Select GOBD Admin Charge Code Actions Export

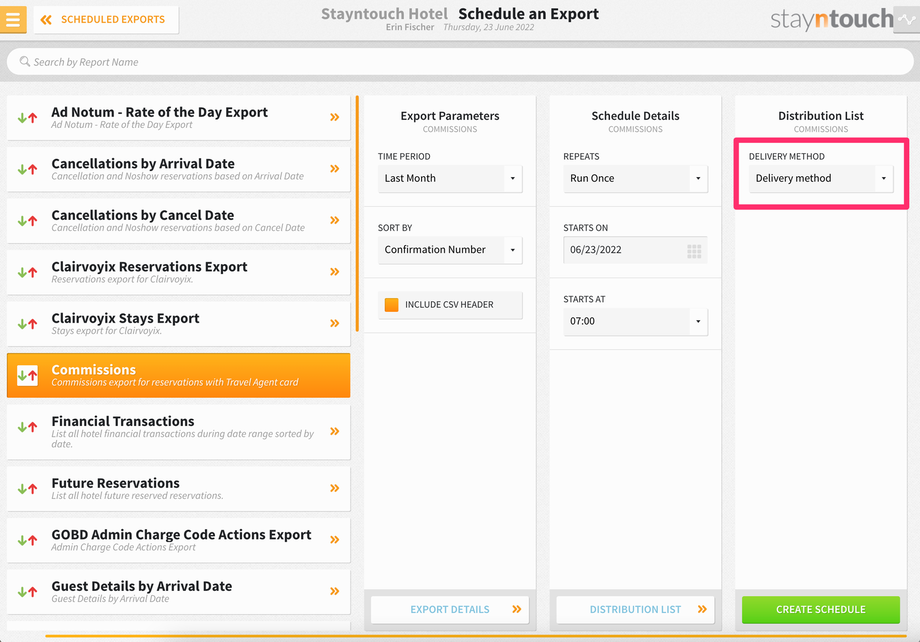pyautogui.click(x=178, y=540)
